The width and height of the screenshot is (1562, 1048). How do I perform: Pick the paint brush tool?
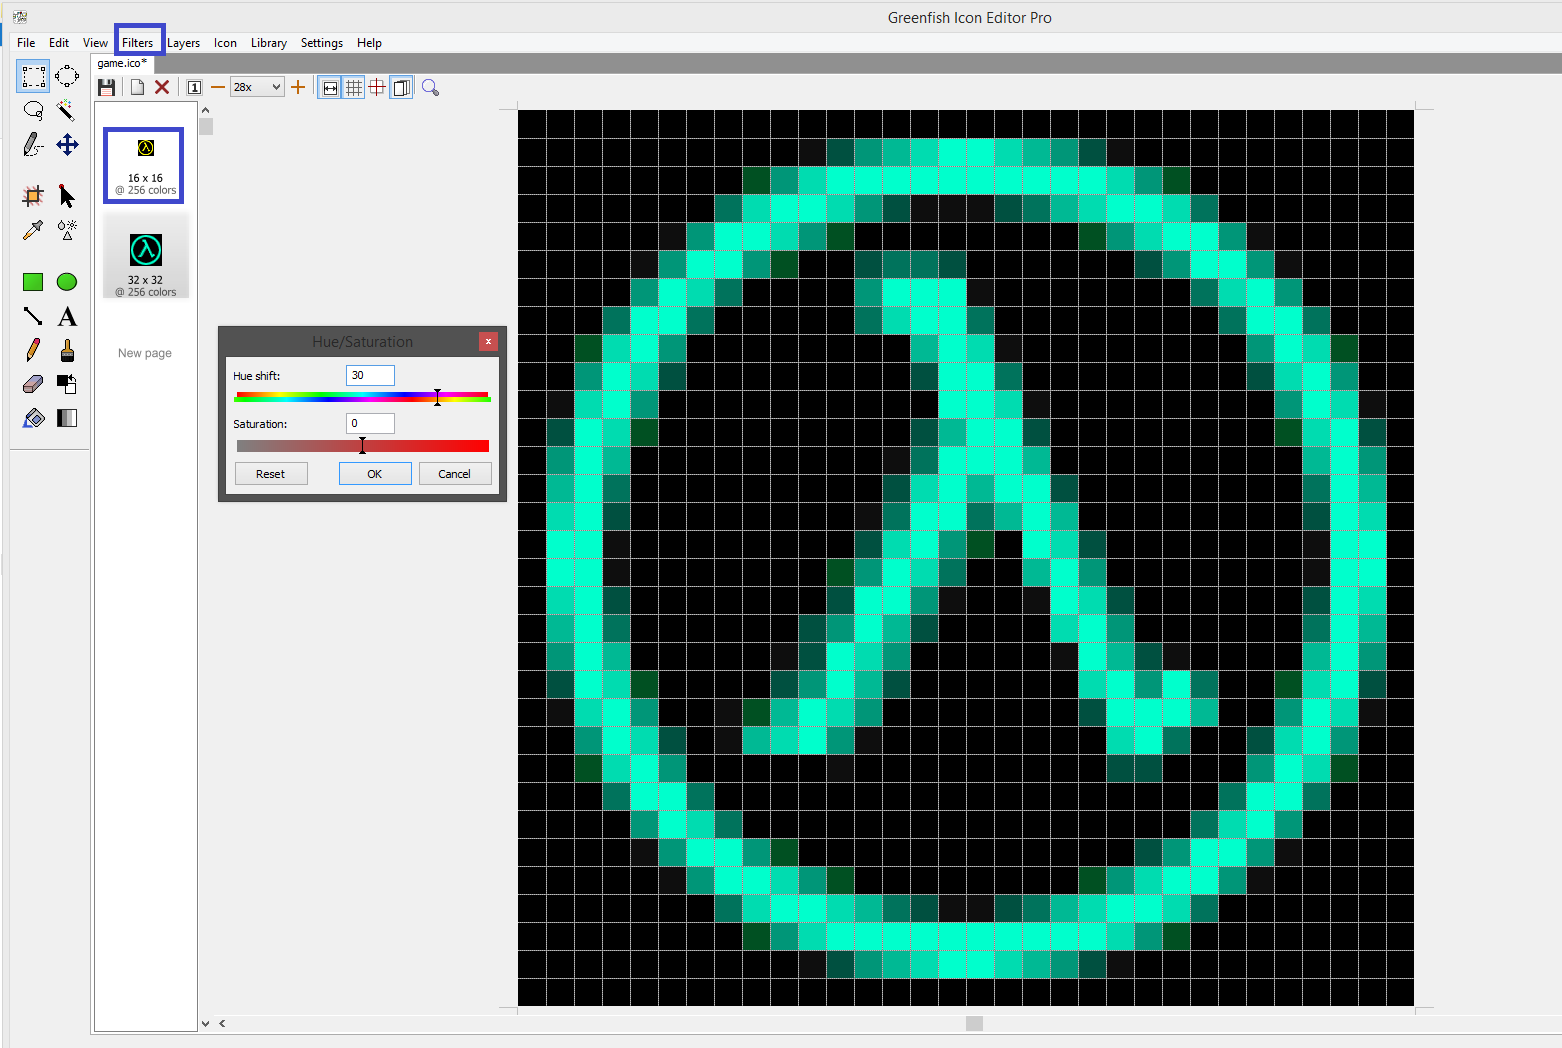67,351
